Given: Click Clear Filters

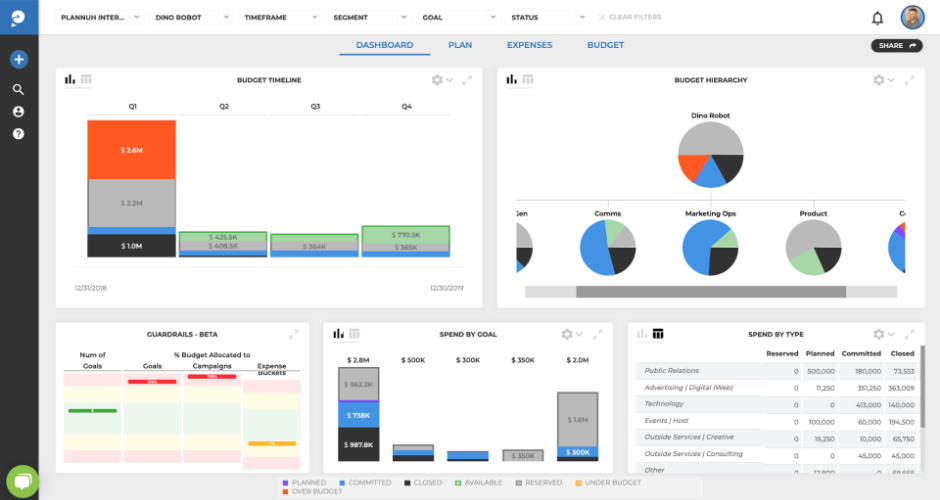Looking at the screenshot, I should click(628, 18).
